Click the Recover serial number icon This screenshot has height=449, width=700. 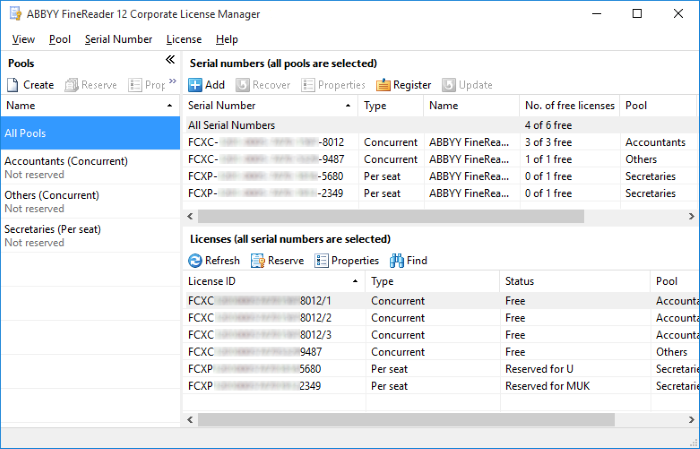point(242,85)
